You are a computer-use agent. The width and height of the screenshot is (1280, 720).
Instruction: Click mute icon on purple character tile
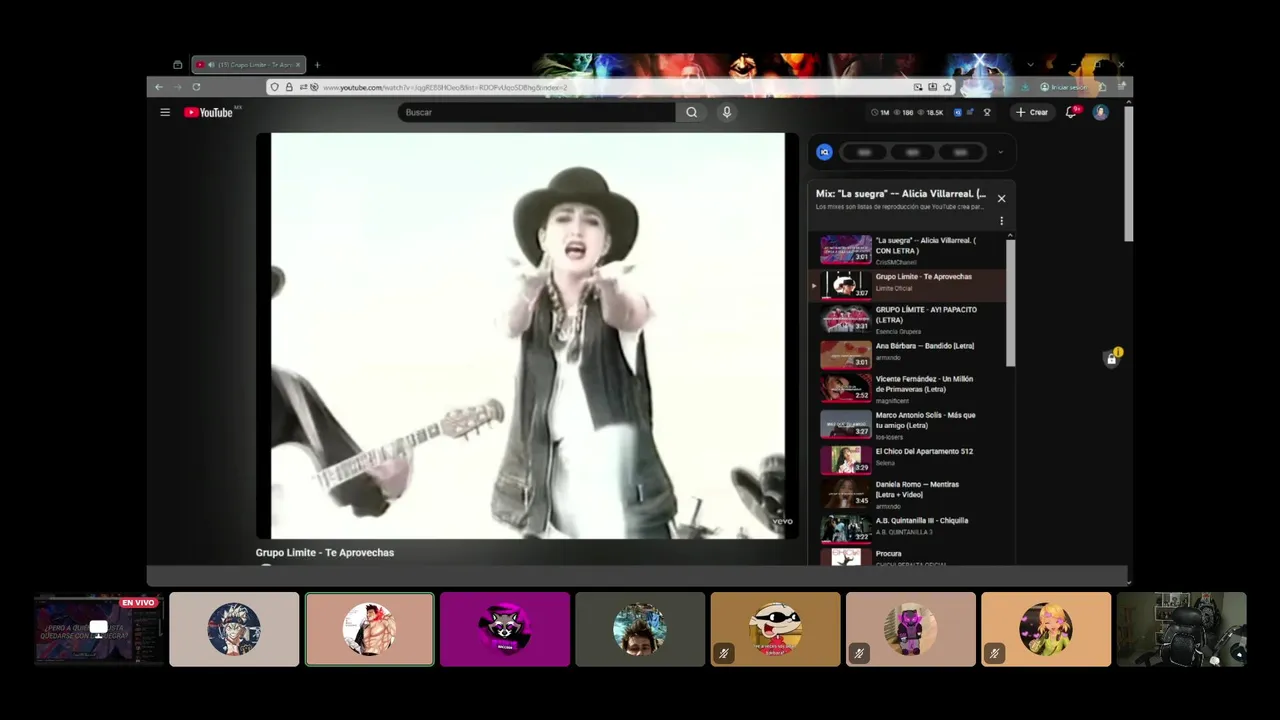click(x=858, y=654)
